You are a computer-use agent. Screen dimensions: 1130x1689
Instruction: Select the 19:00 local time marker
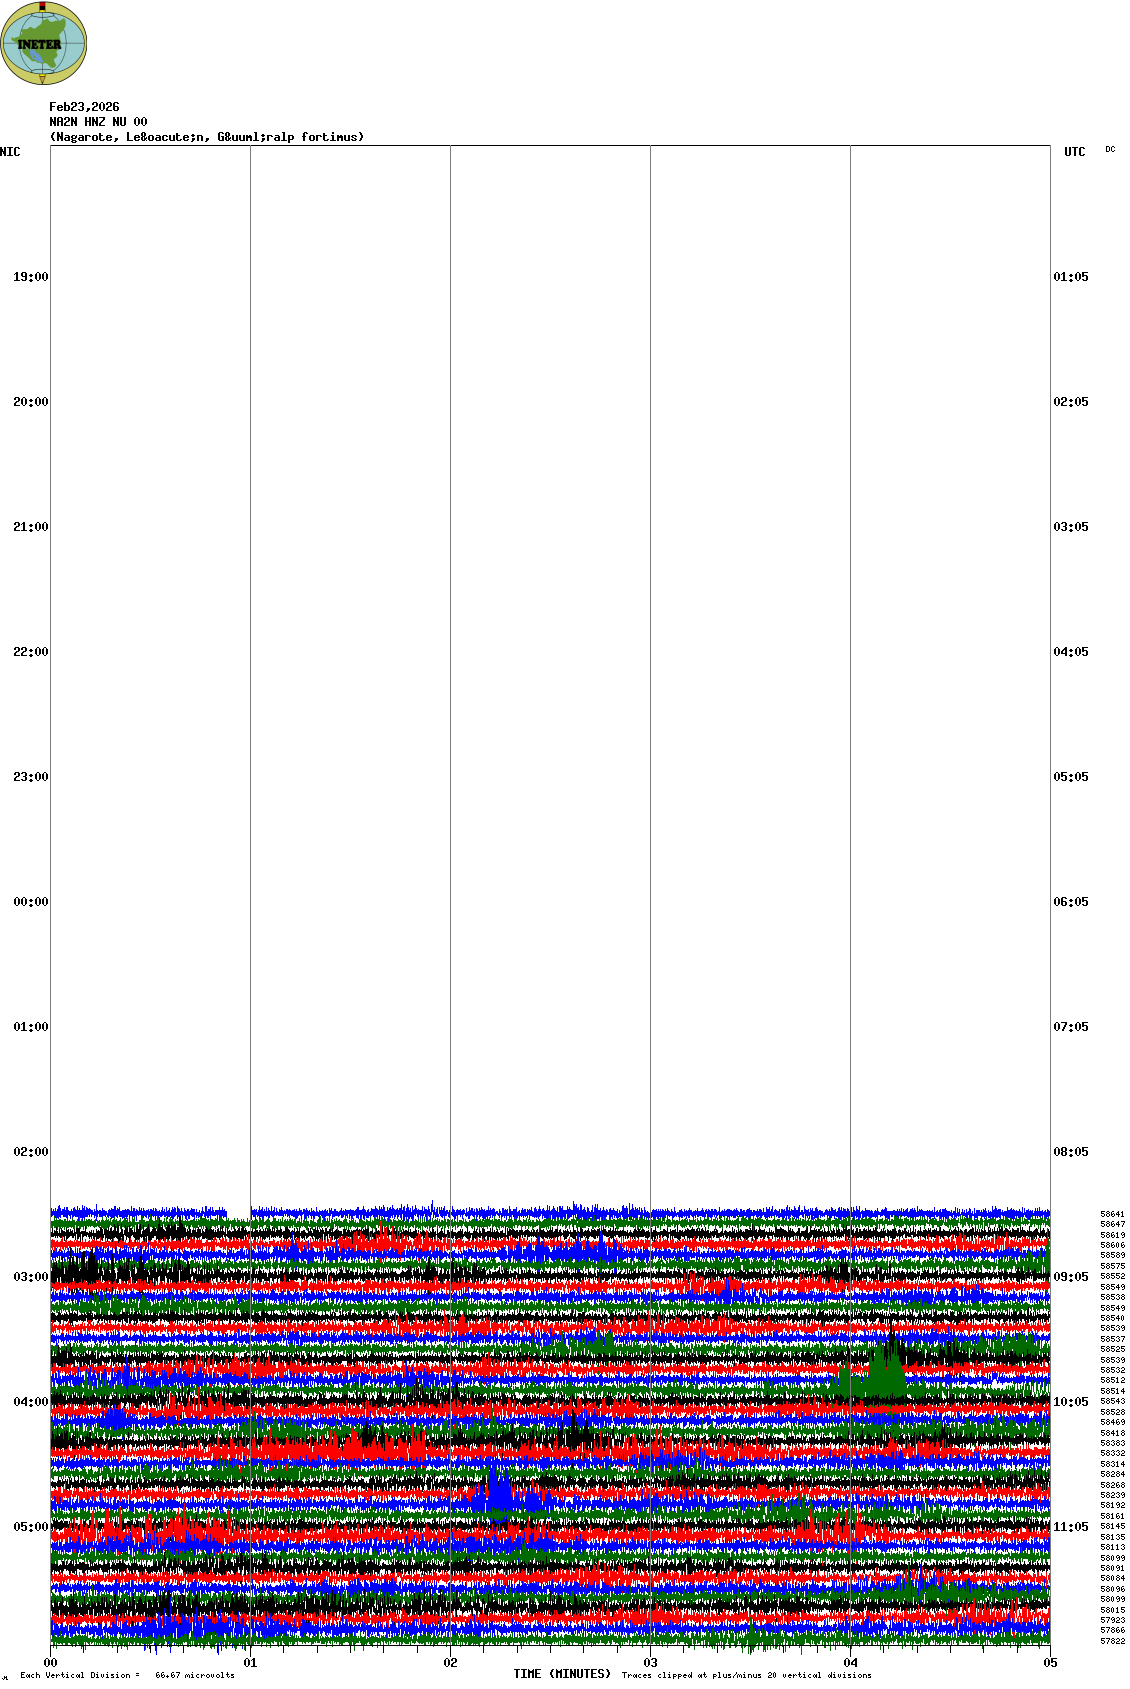coord(30,277)
